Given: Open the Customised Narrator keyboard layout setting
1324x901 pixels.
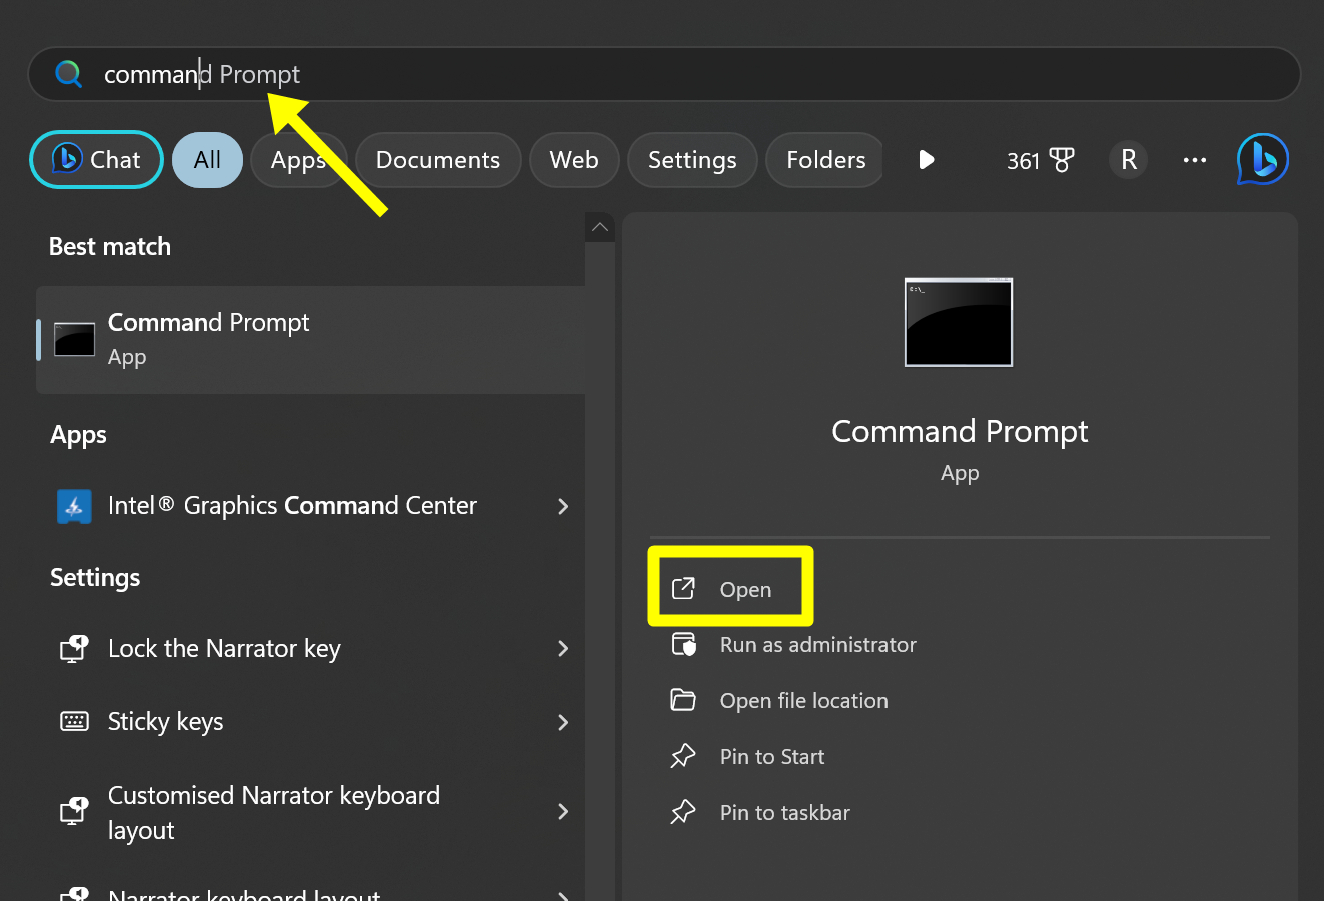Looking at the screenshot, I should coord(310,812).
